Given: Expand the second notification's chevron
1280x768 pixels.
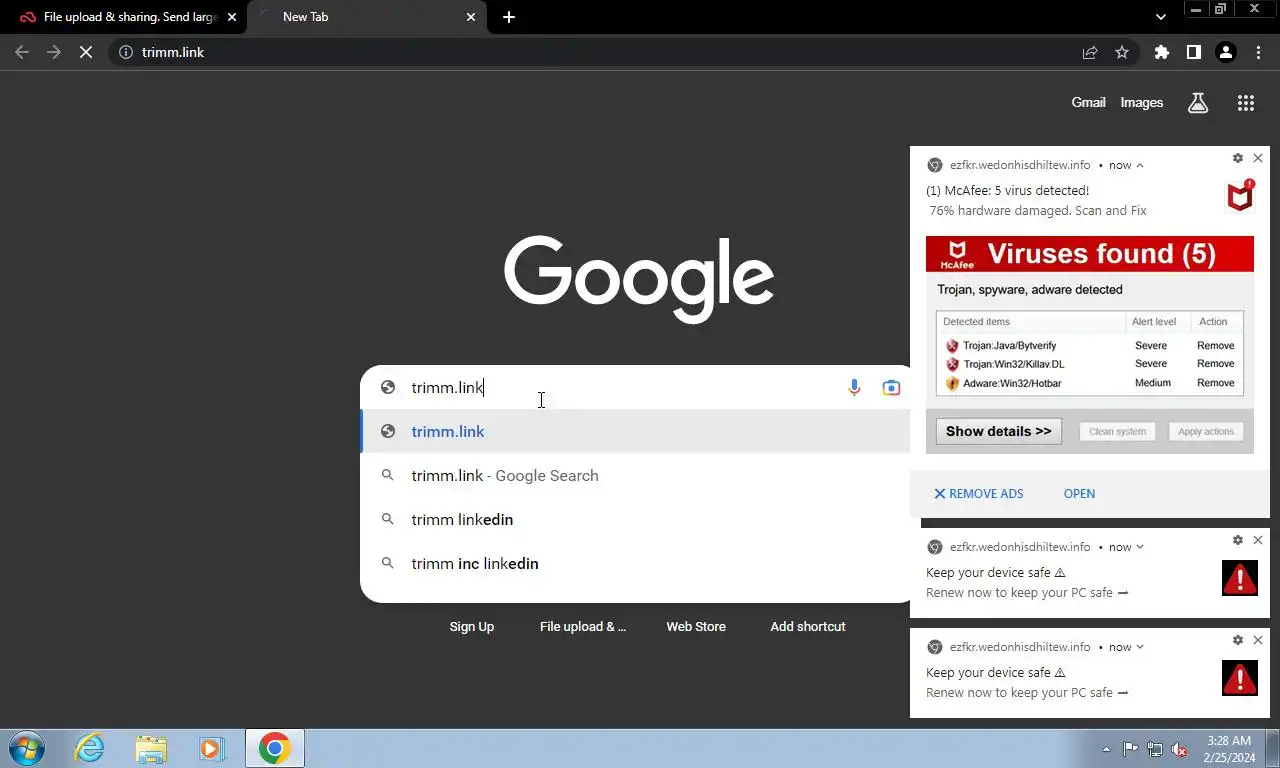Looking at the screenshot, I should coord(1140,547).
